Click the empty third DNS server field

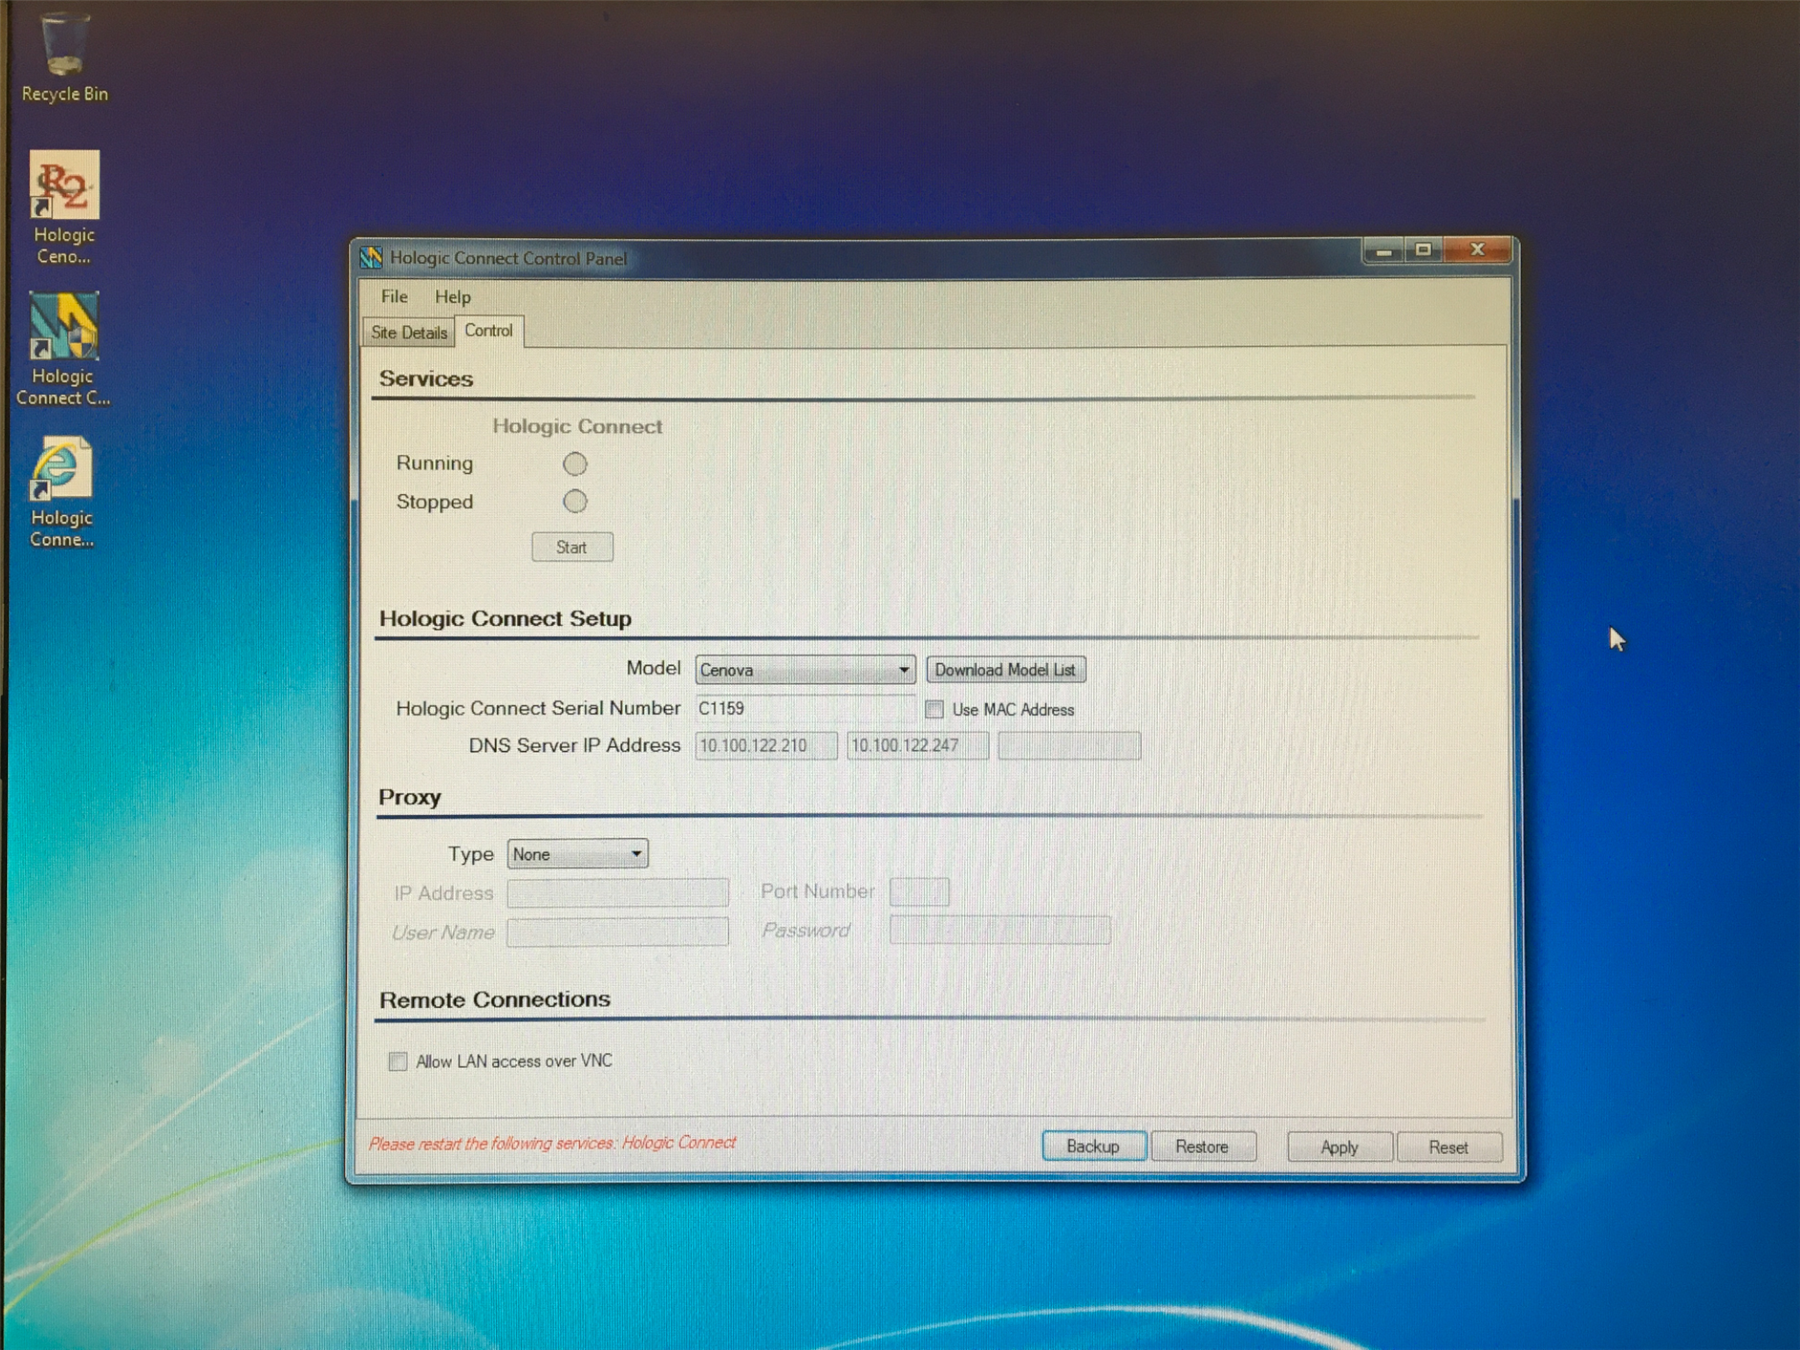(x=1069, y=746)
